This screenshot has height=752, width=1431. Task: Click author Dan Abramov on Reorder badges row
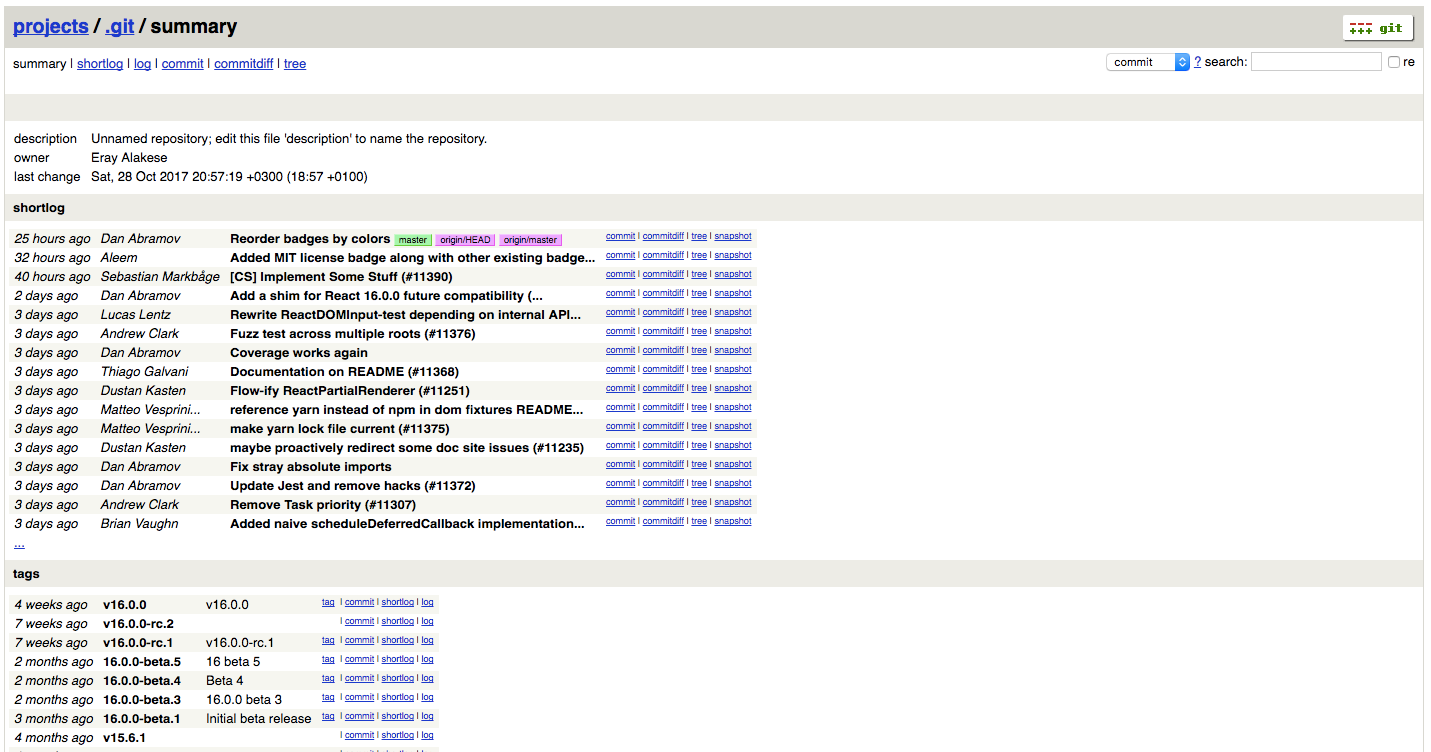(141, 239)
